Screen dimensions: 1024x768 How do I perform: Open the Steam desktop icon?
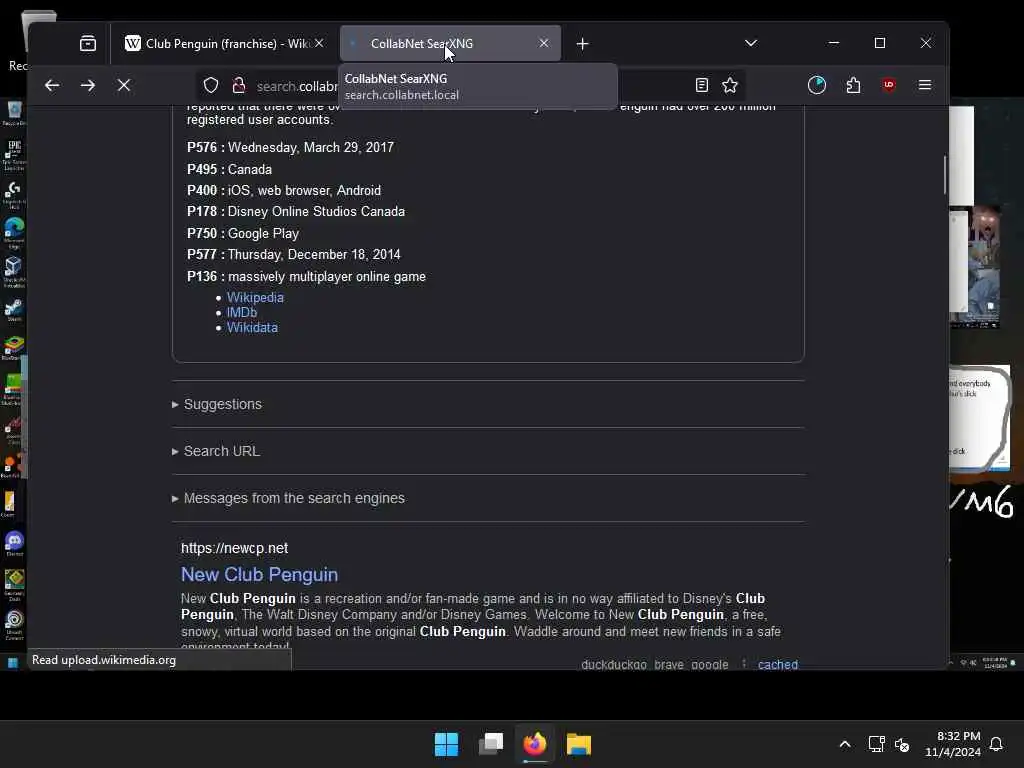[x=14, y=310]
